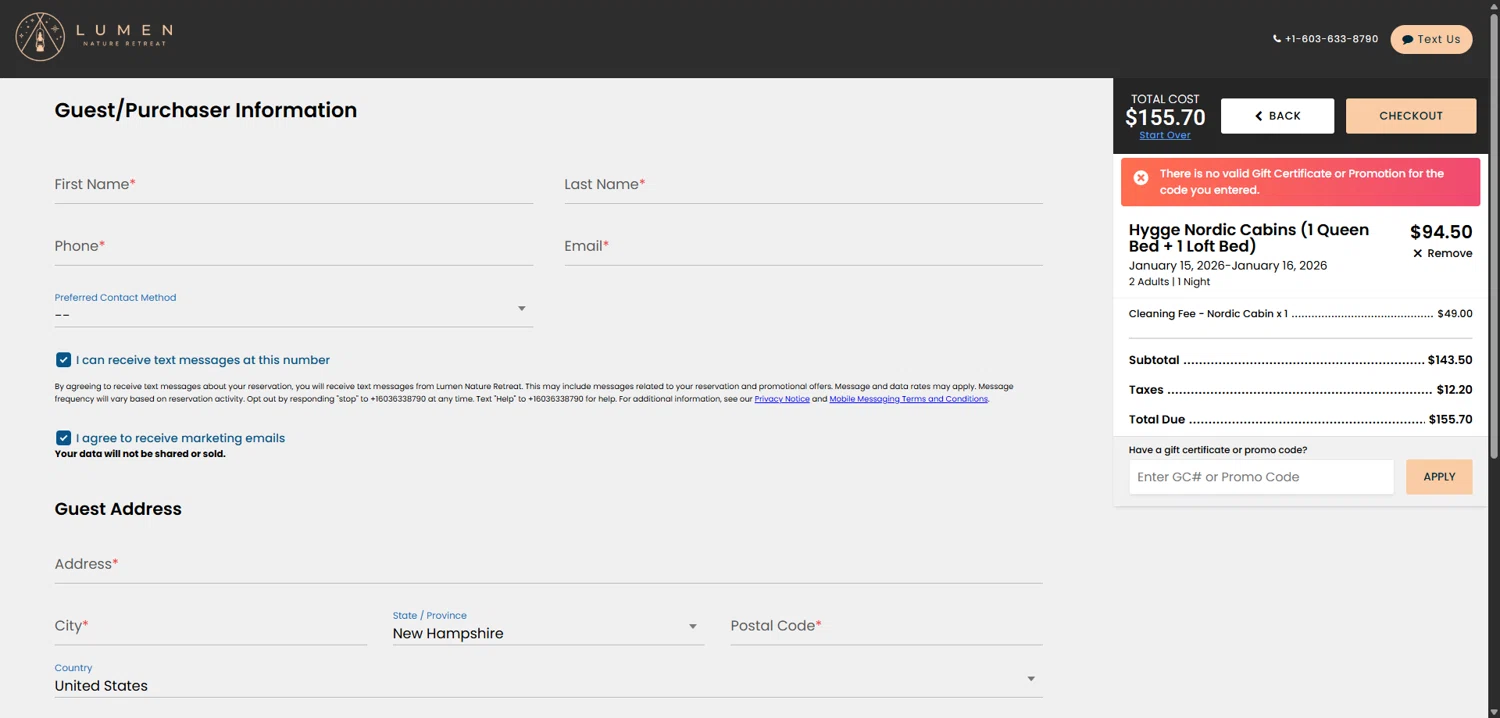Open the State / Province dropdown
The image size is (1500, 718).
548,626
